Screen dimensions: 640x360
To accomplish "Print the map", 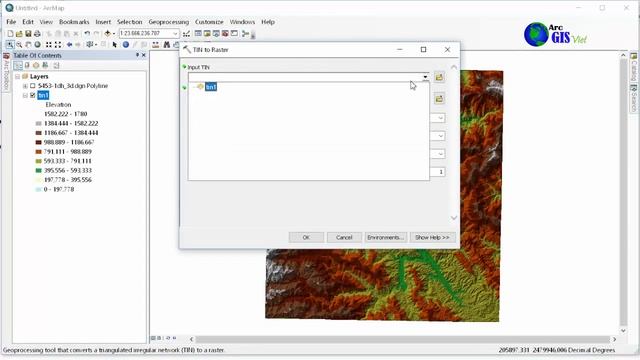I will [x=37, y=33].
